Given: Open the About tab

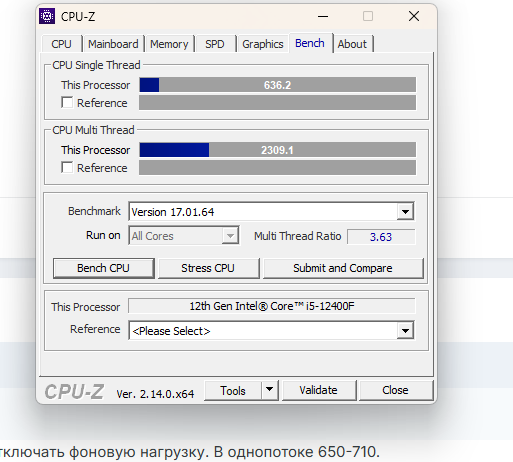Looking at the screenshot, I should point(352,44).
